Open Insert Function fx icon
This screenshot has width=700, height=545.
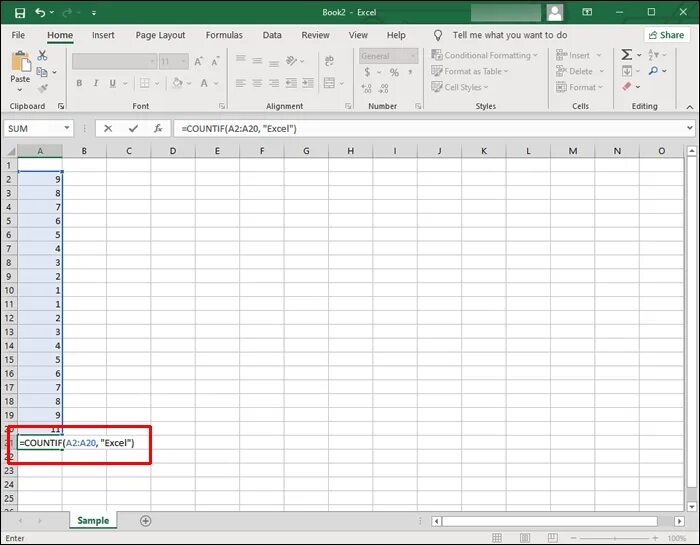point(158,129)
